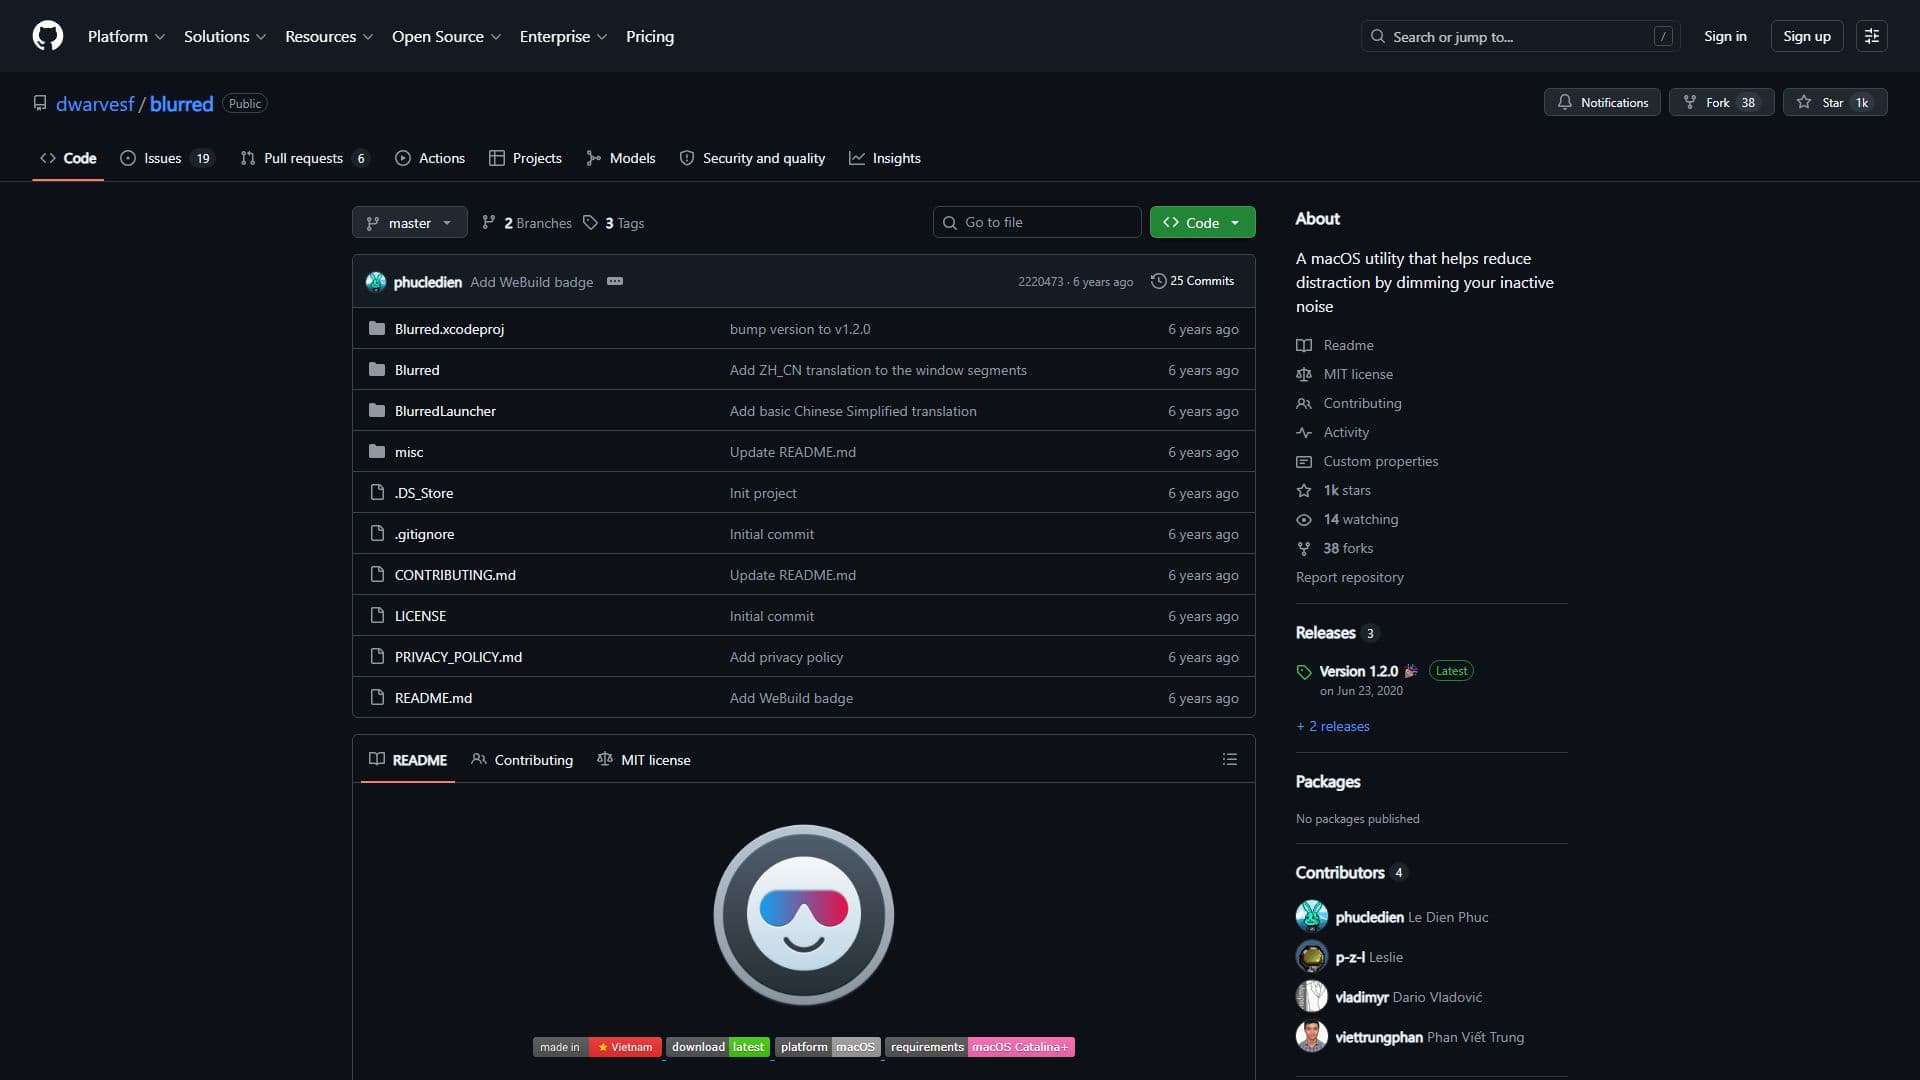The image size is (1920, 1080).
Task: Open the + 2 releases link
Action: [x=1333, y=726]
